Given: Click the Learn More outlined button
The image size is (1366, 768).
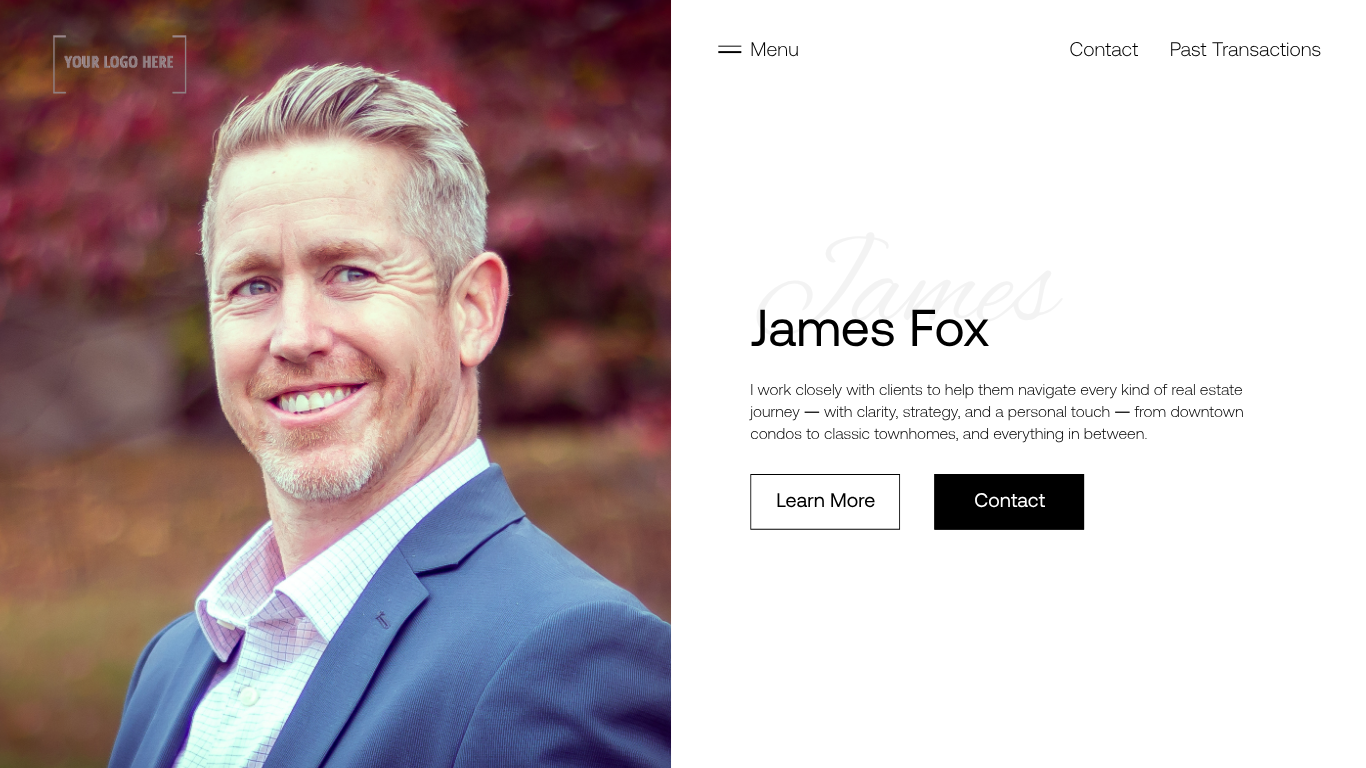Looking at the screenshot, I should [x=825, y=501].
